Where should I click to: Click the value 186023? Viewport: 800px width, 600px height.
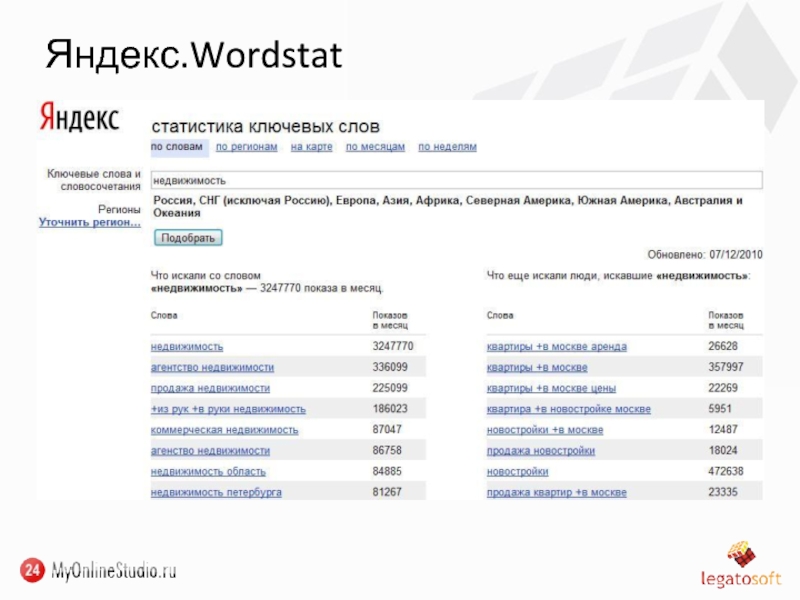(x=390, y=409)
